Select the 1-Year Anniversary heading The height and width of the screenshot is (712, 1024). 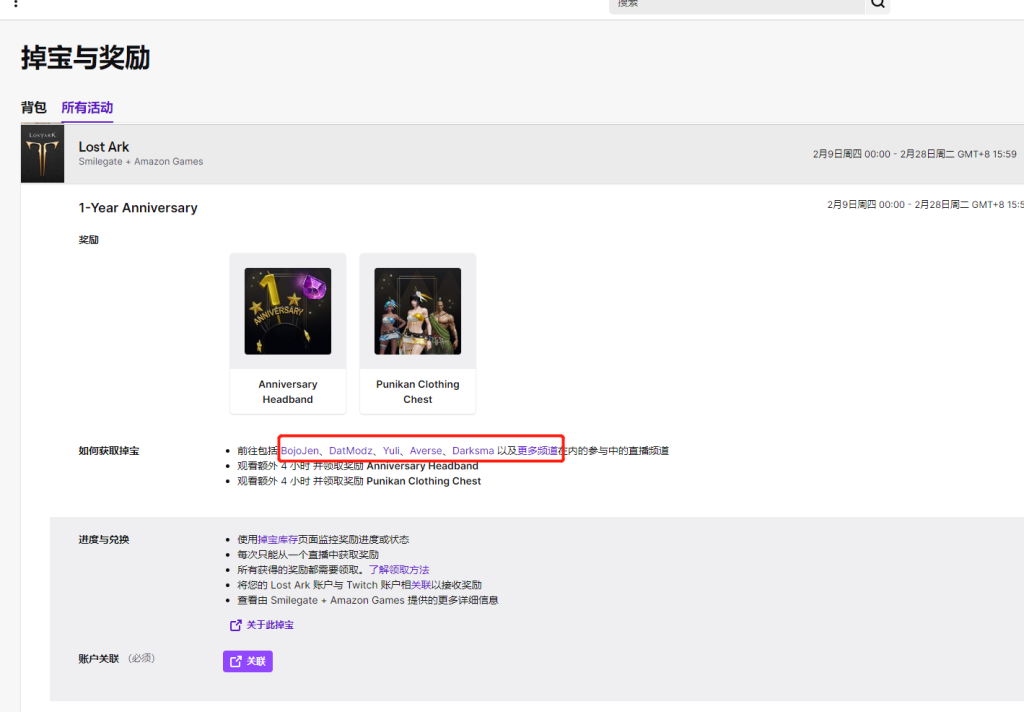(138, 208)
